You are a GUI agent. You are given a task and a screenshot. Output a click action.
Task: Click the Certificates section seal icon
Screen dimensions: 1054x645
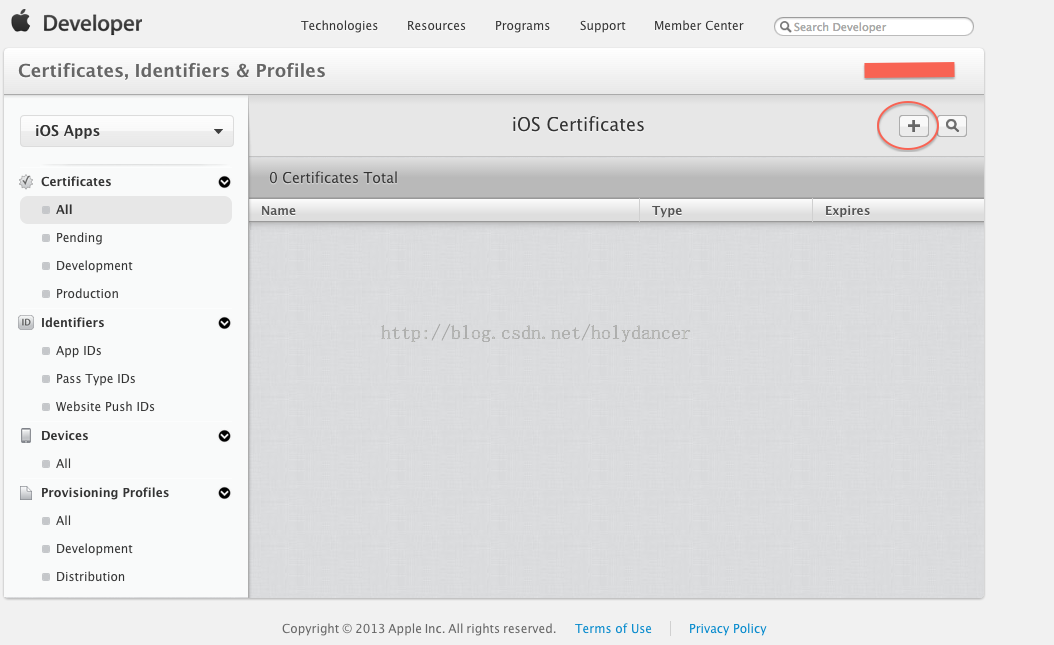[x=26, y=181]
